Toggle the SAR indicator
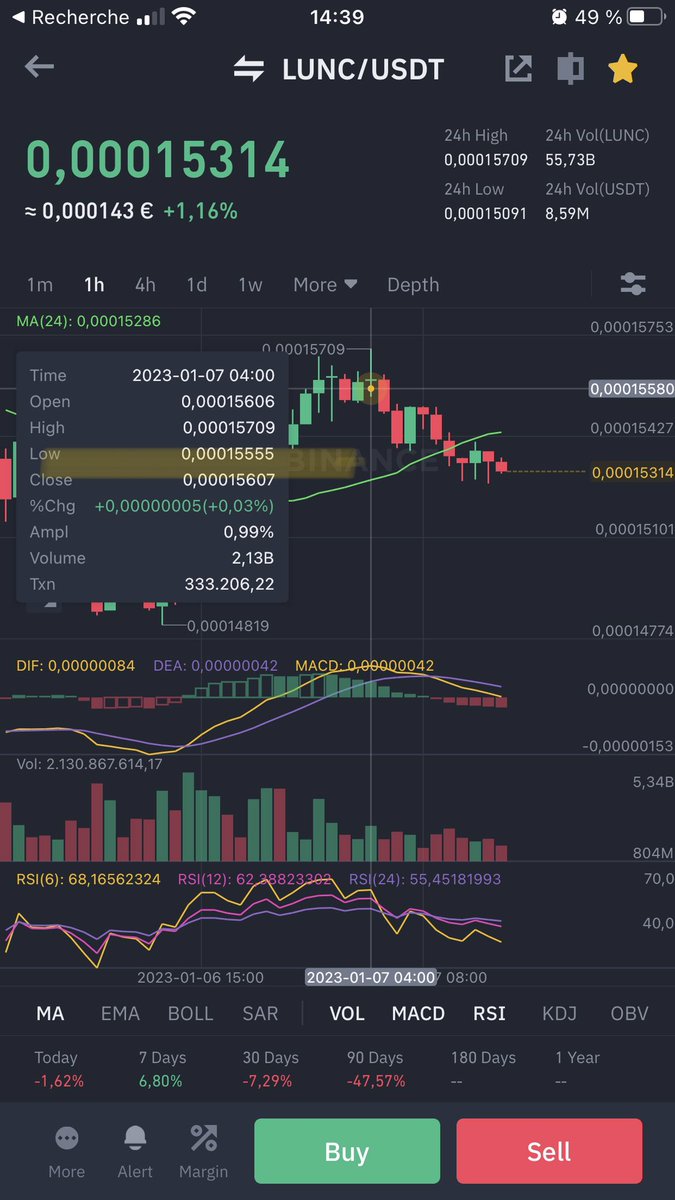Screen dimensions: 675x1200 click(x=260, y=1013)
